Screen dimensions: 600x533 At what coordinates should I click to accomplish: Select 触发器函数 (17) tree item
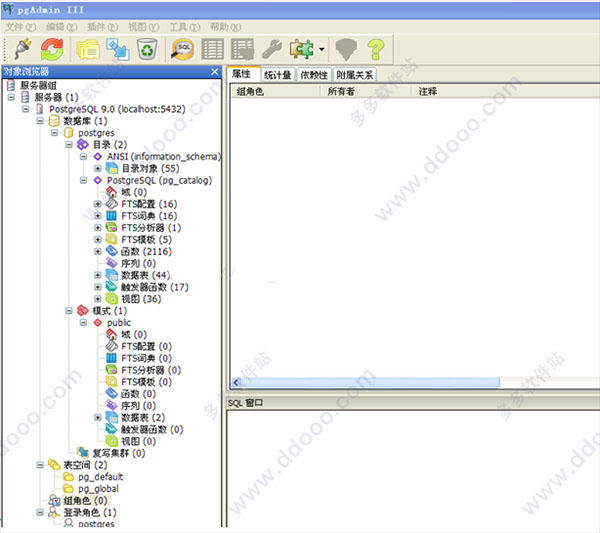pyautogui.click(x=155, y=287)
